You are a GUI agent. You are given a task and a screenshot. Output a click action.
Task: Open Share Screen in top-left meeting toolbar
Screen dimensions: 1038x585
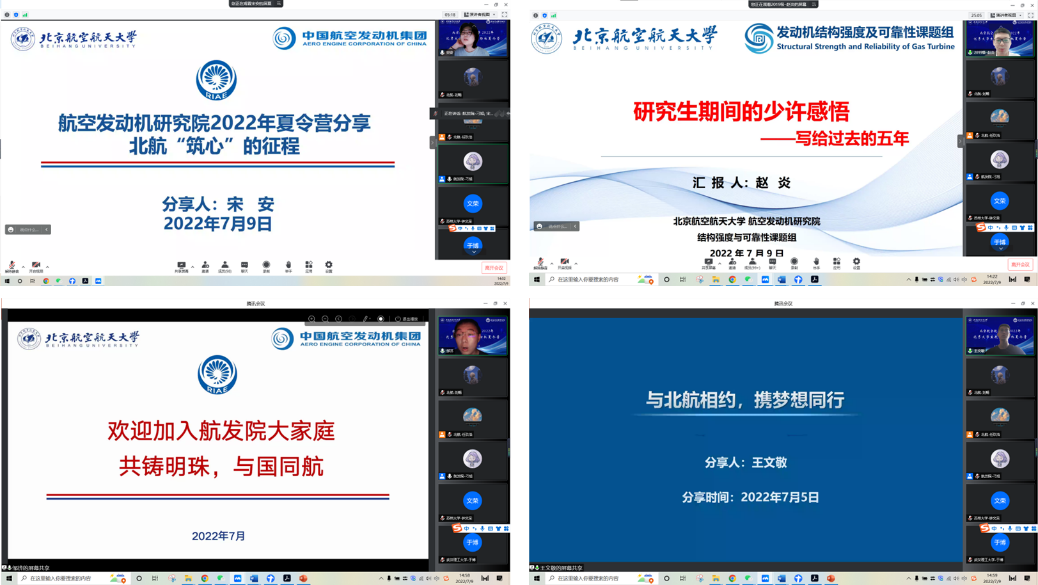tap(181, 265)
